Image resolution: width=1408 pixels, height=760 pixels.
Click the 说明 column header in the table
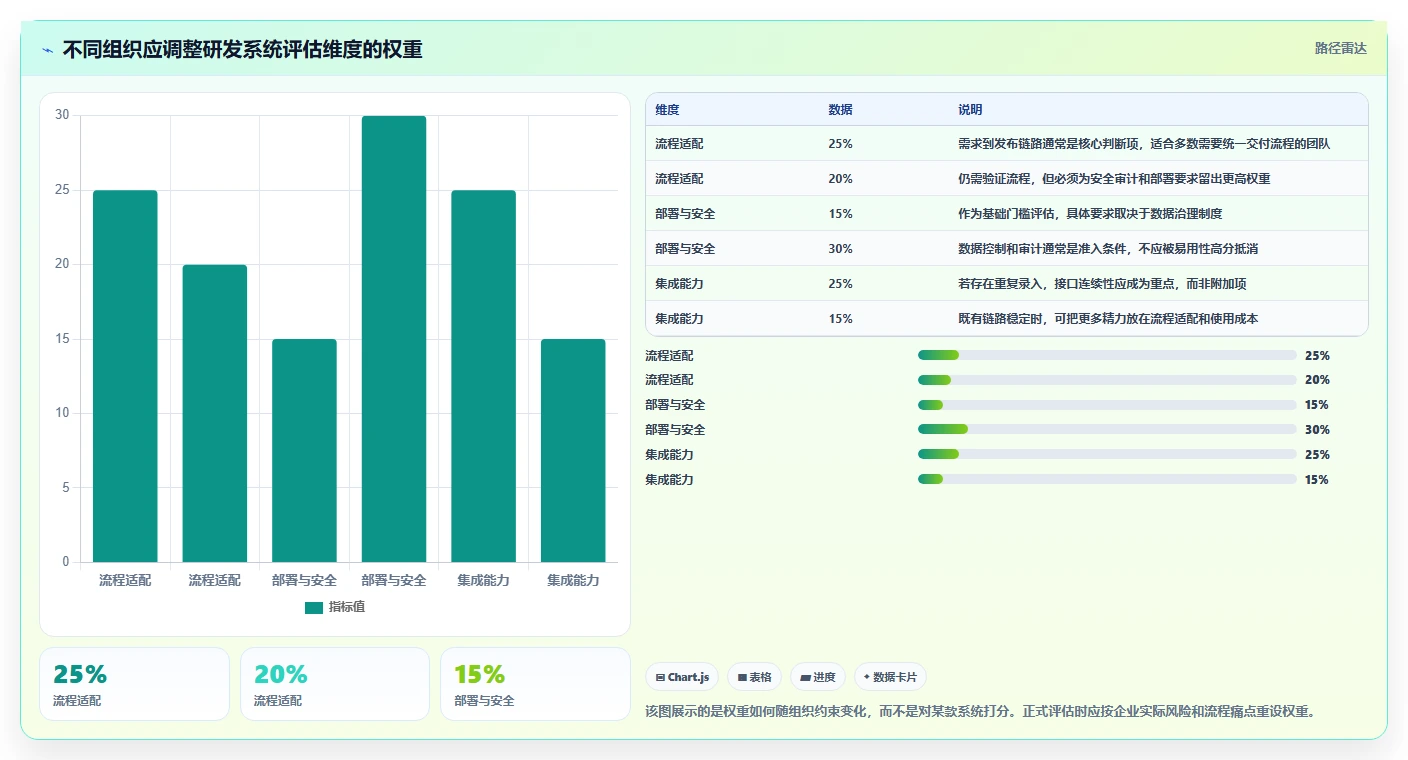(970, 109)
